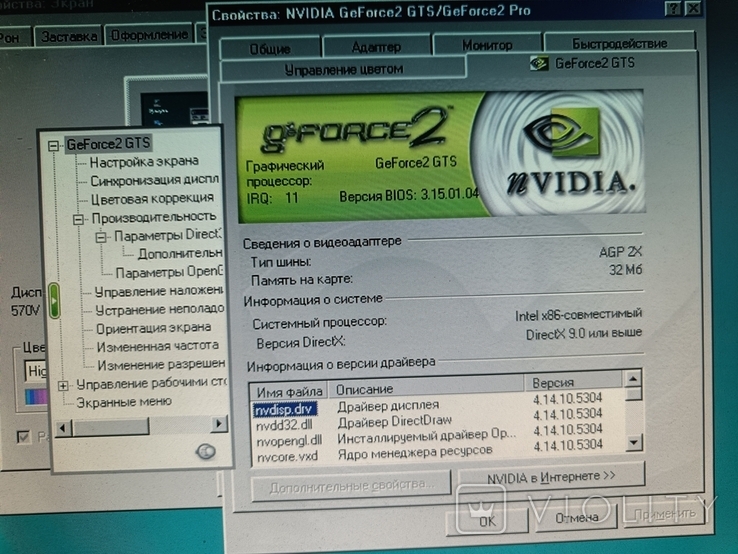This screenshot has height=554, width=738.
Task: Collapse the Производительность tree node
Action: (x=79, y=219)
